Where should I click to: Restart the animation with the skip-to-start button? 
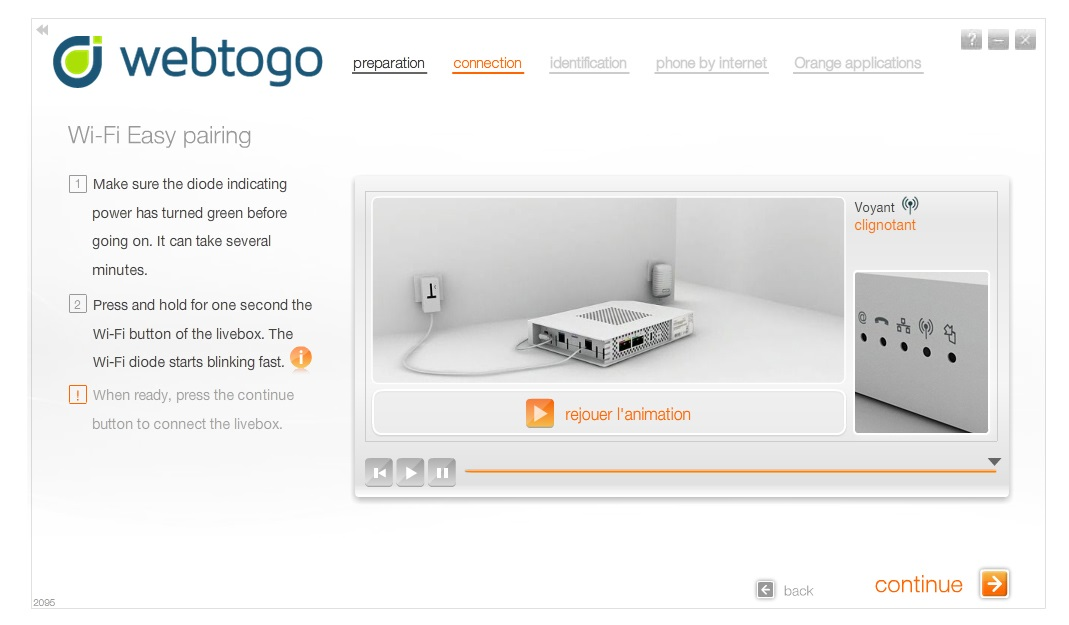pos(379,472)
